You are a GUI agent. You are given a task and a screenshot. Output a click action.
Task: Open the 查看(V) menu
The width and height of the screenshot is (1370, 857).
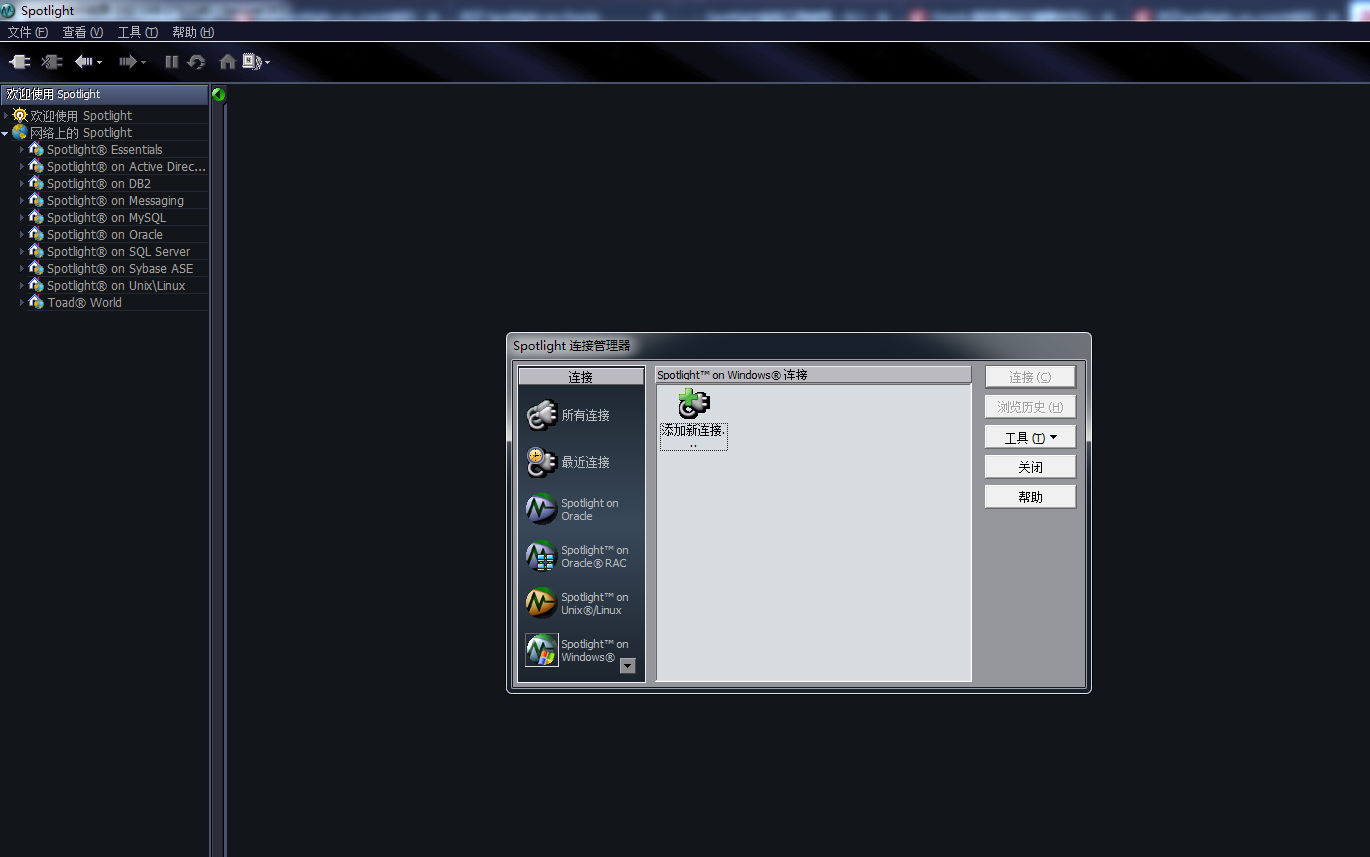pyautogui.click(x=82, y=32)
